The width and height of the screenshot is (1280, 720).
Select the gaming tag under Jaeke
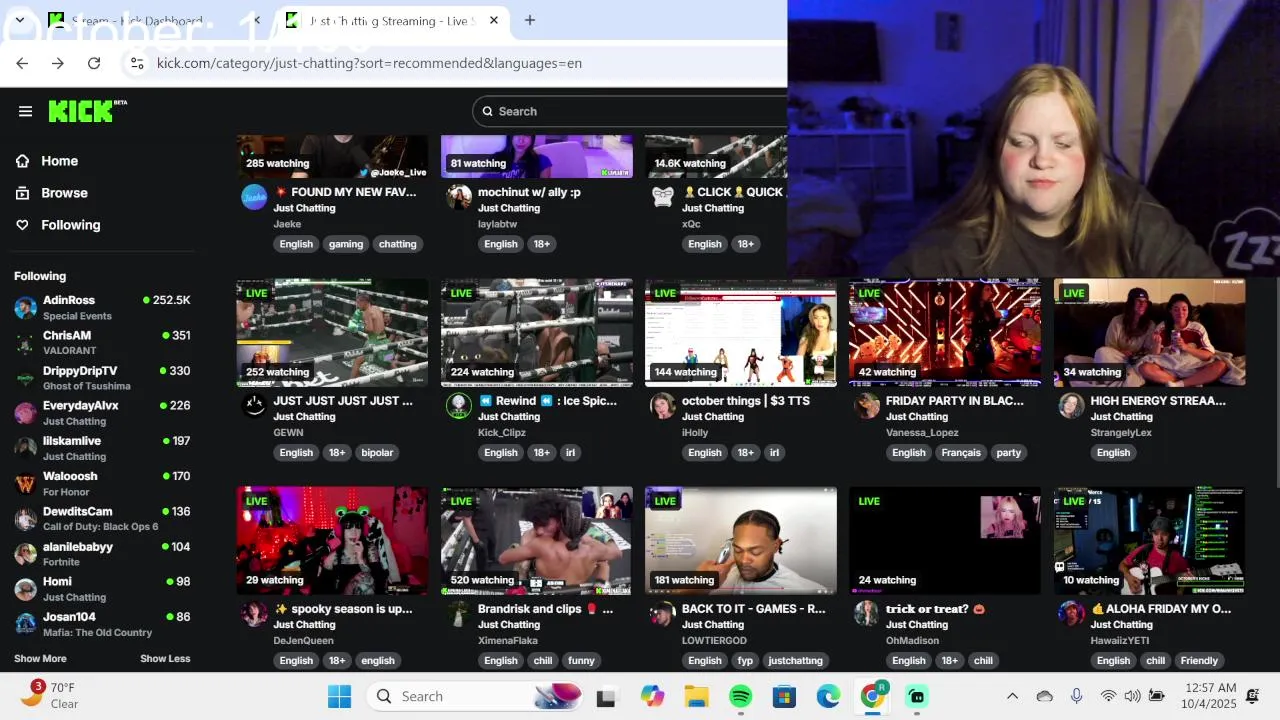coord(346,244)
